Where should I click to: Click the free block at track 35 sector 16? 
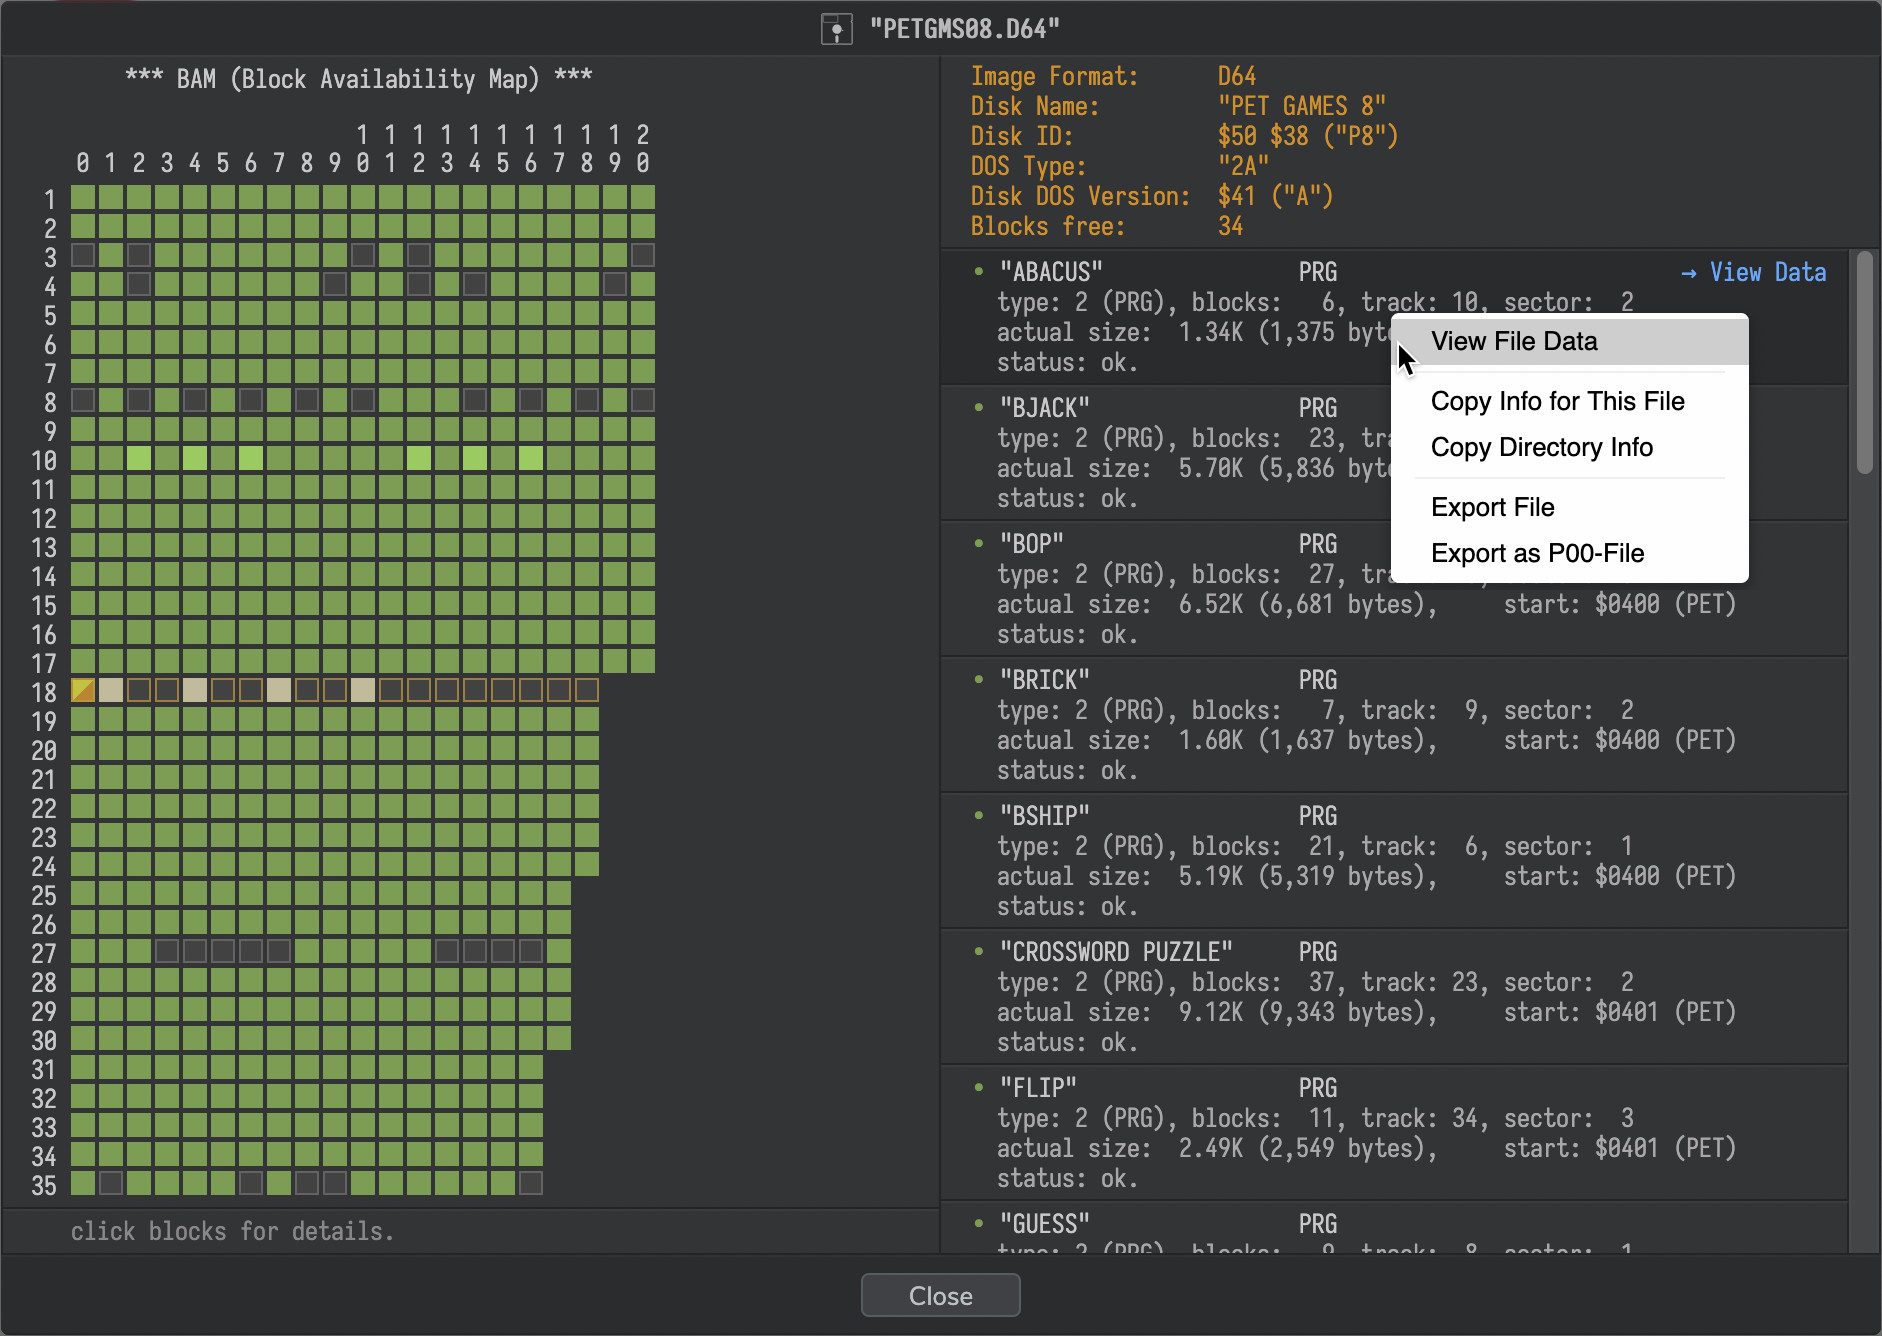tap(531, 1183)
